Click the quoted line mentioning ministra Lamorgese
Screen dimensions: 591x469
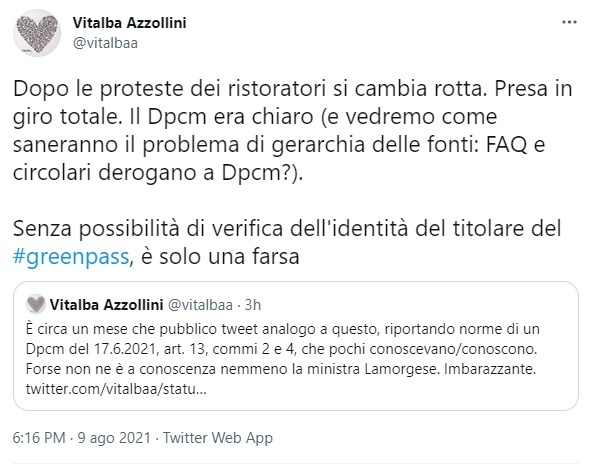click(x=281, y=369)
